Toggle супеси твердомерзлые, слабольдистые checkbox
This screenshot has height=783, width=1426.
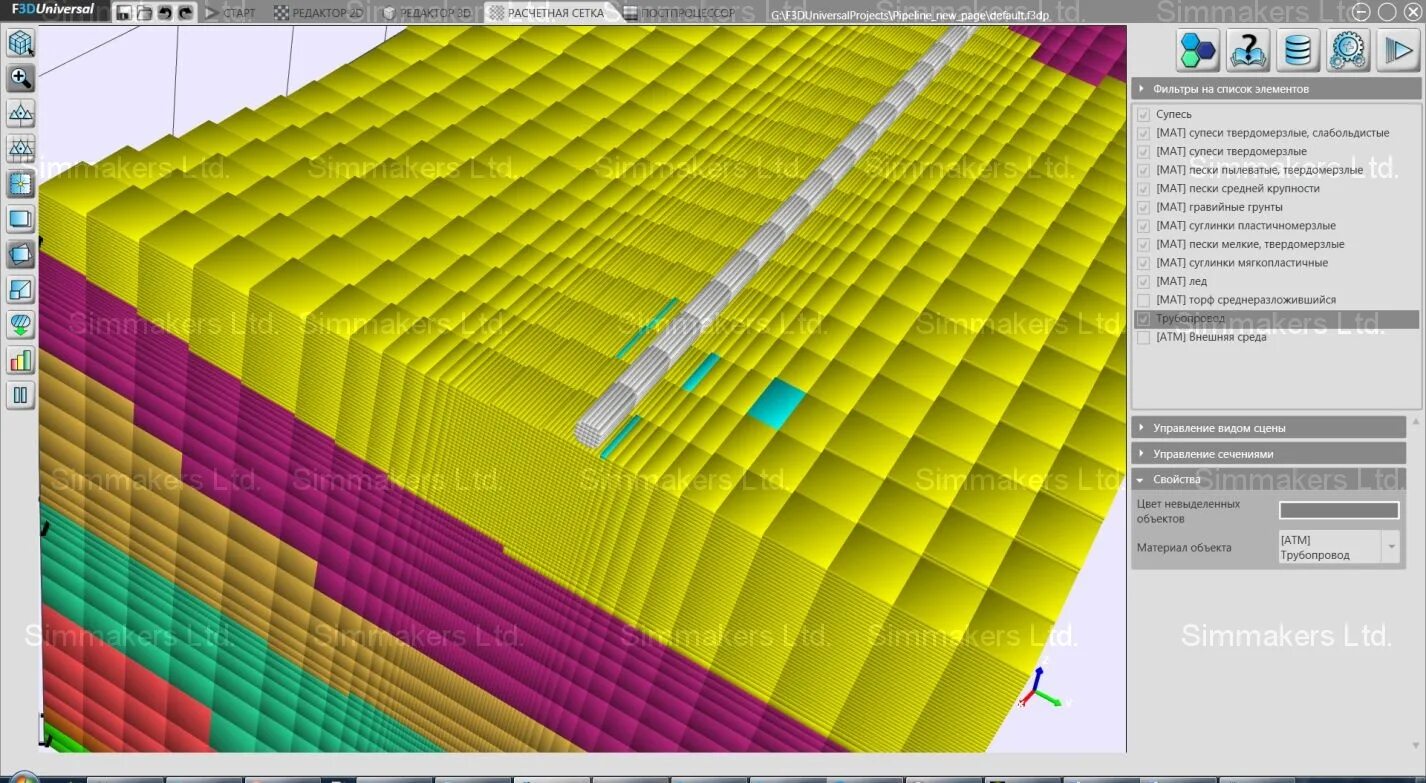click(1143, 133)
